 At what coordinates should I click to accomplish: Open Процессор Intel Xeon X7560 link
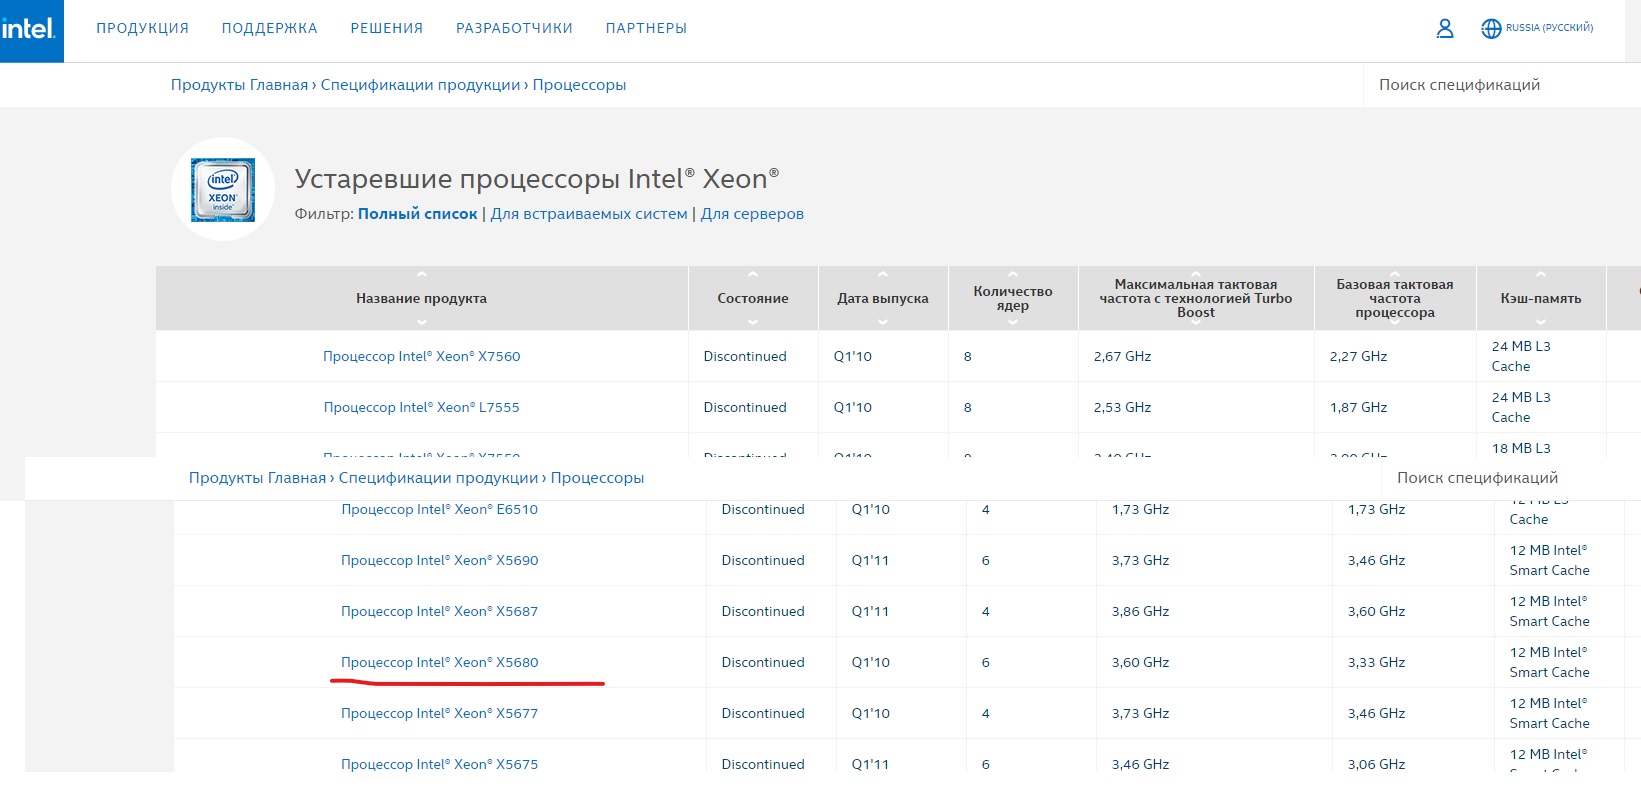click(x=421, y=357)
